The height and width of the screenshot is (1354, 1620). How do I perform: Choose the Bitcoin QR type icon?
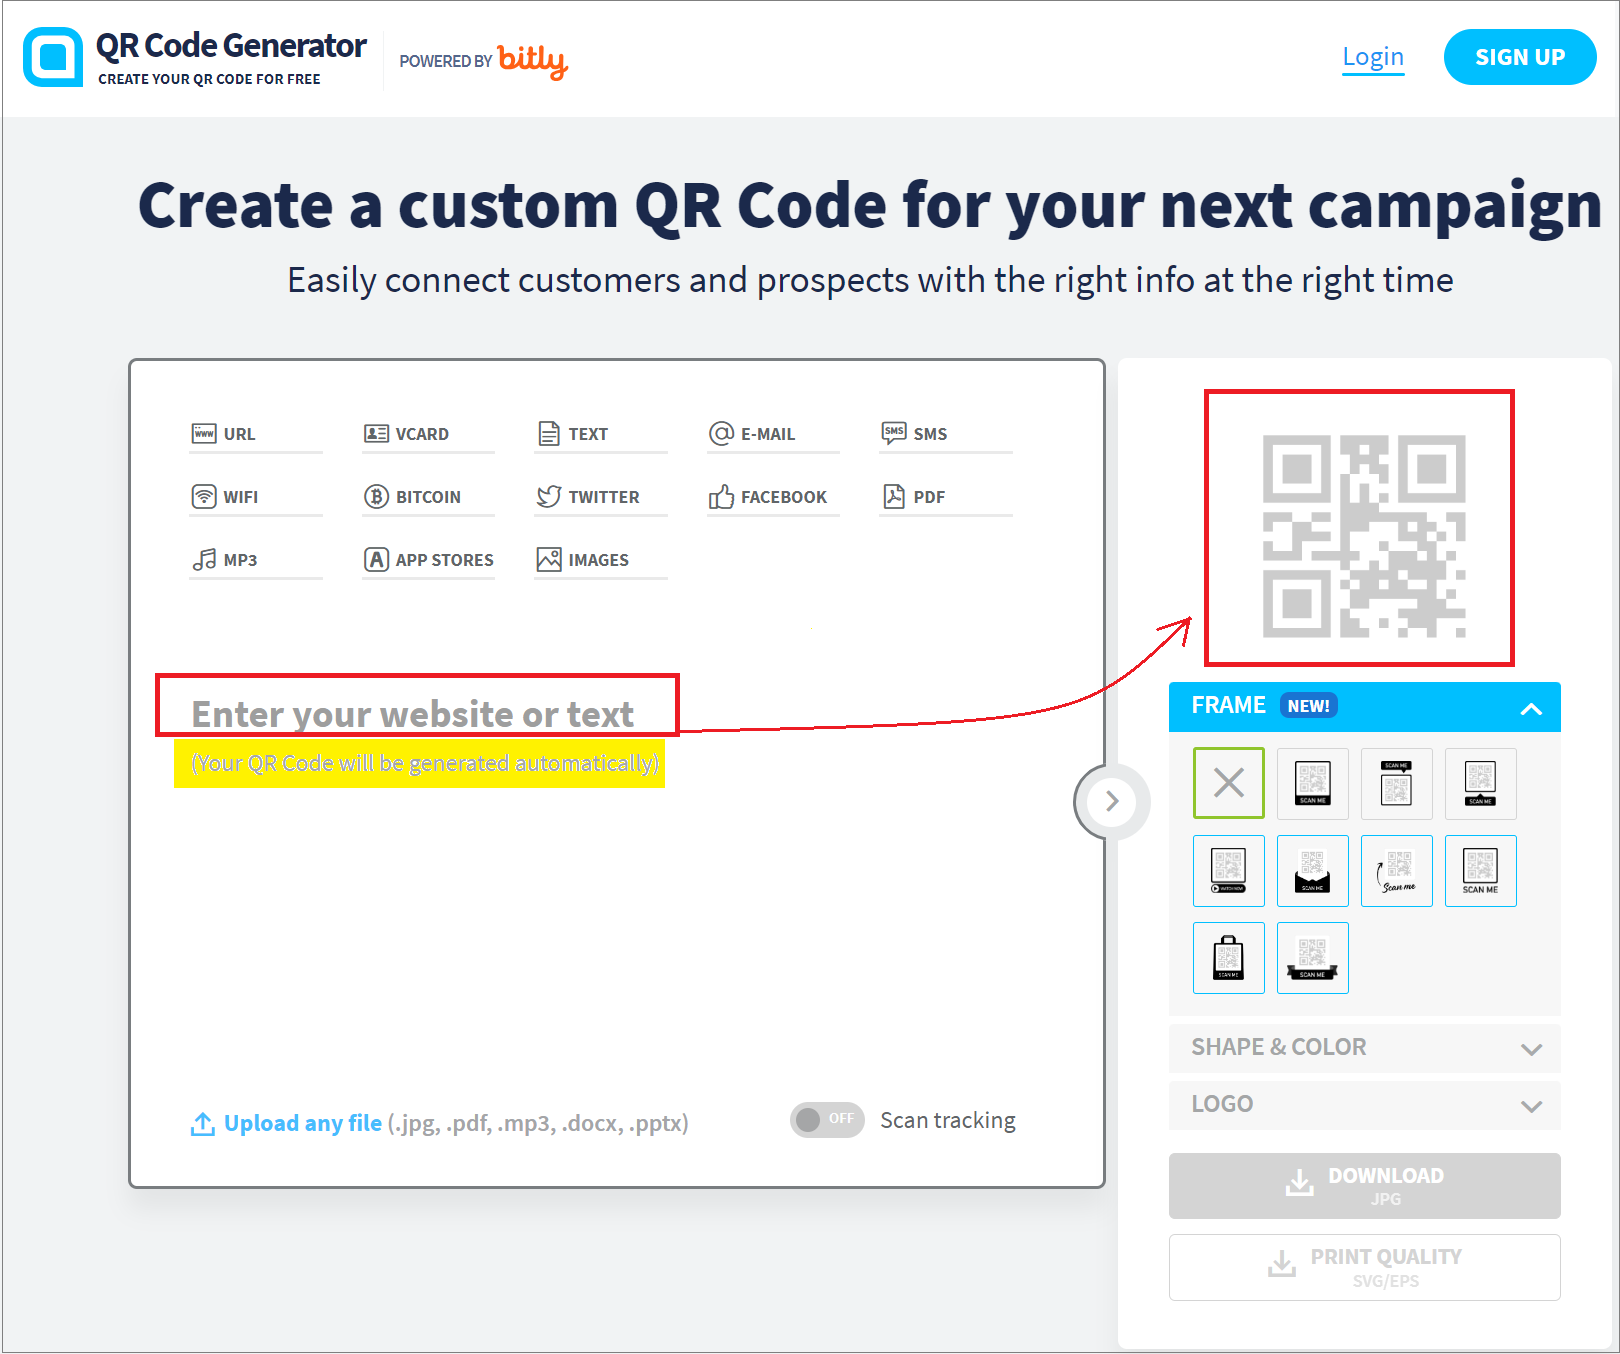[376, 497]
